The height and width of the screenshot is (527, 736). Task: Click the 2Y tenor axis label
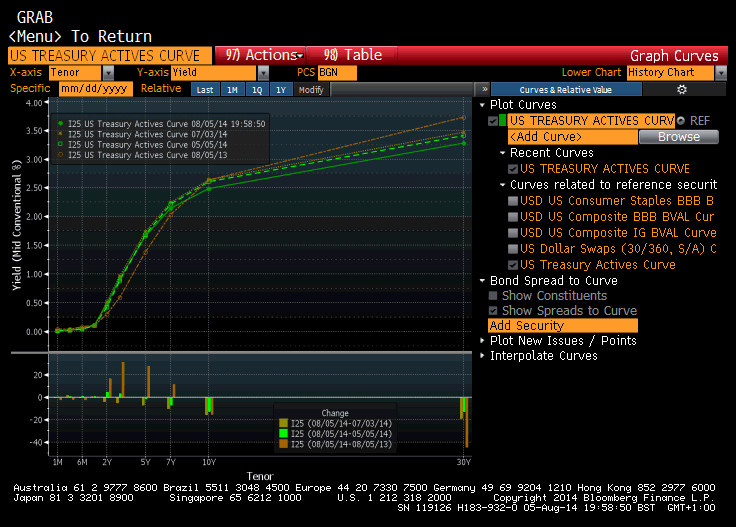(107, 462)
